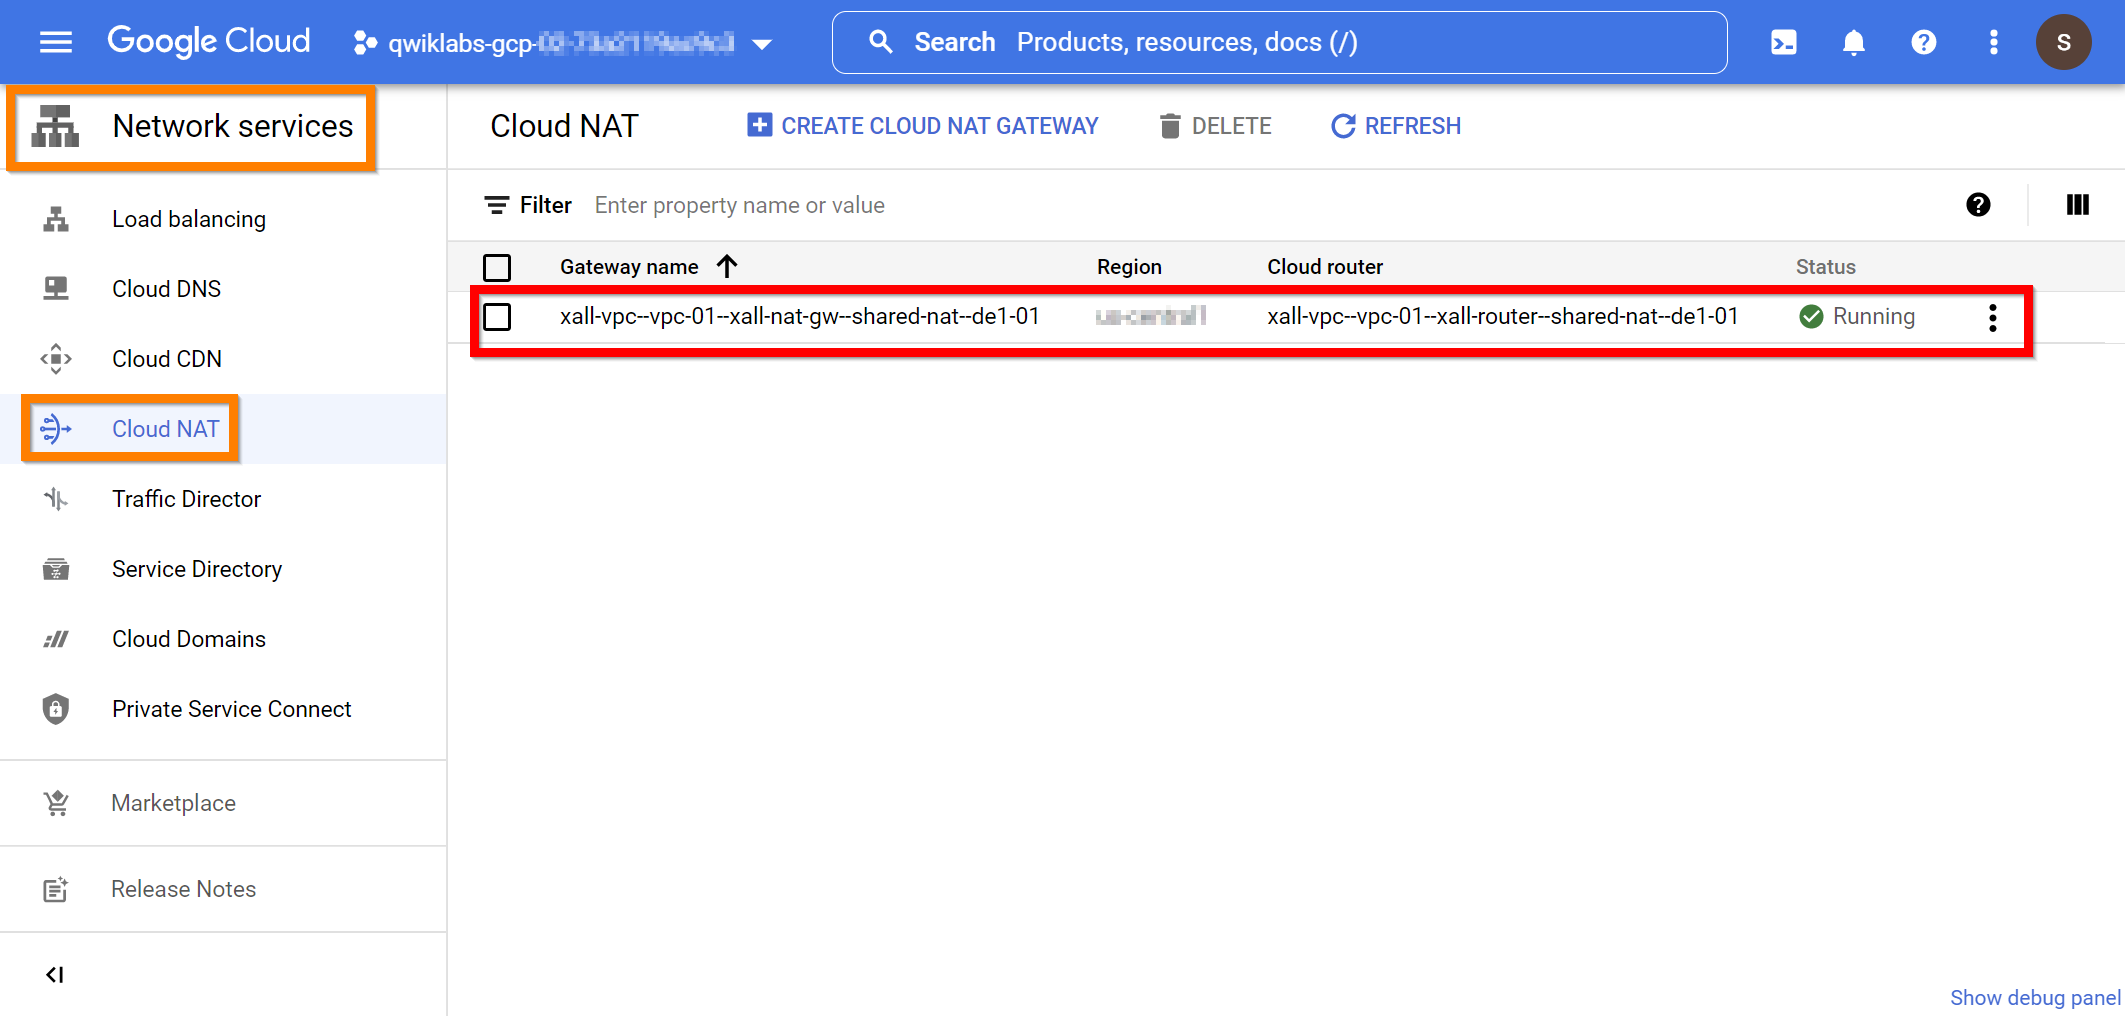Toggle the select all gateways checkbox
Viewport: 2125px width, 1016px height.
[x=497, y=267]
